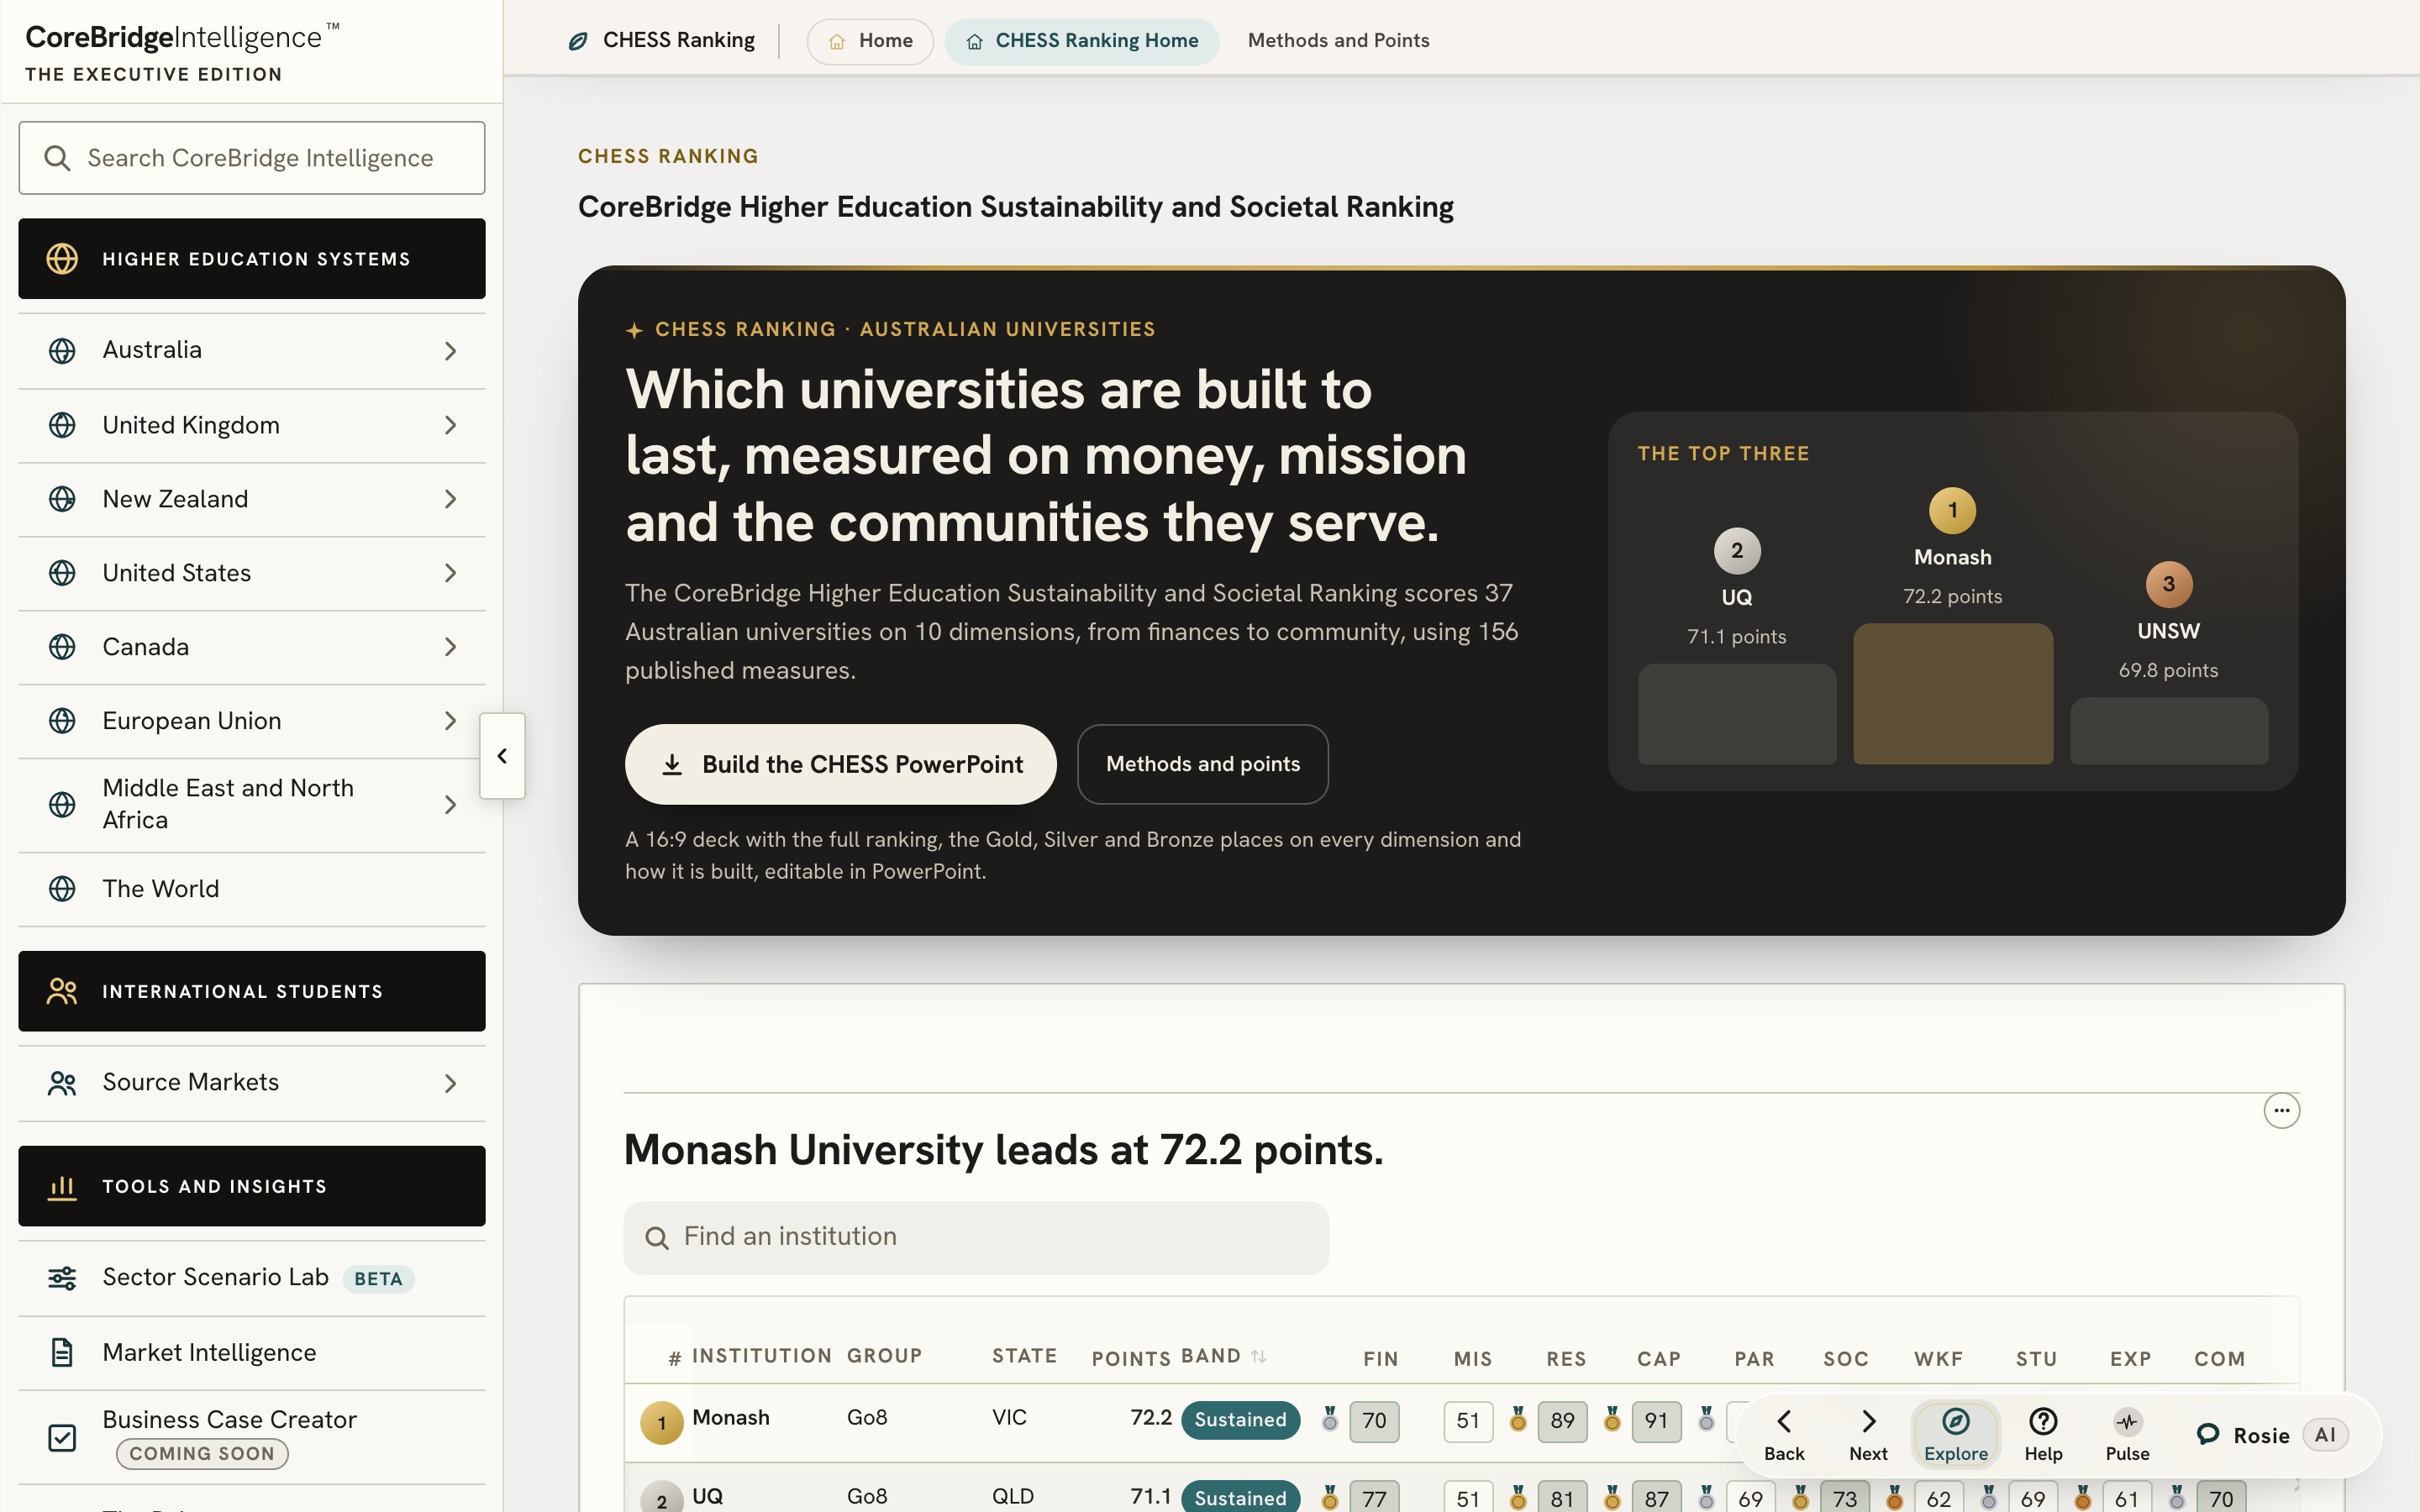The width and height of the screenshot is (2420, 1512).
Task: Advance with the Next arrow
Action: click(x=1868, y=1434)
